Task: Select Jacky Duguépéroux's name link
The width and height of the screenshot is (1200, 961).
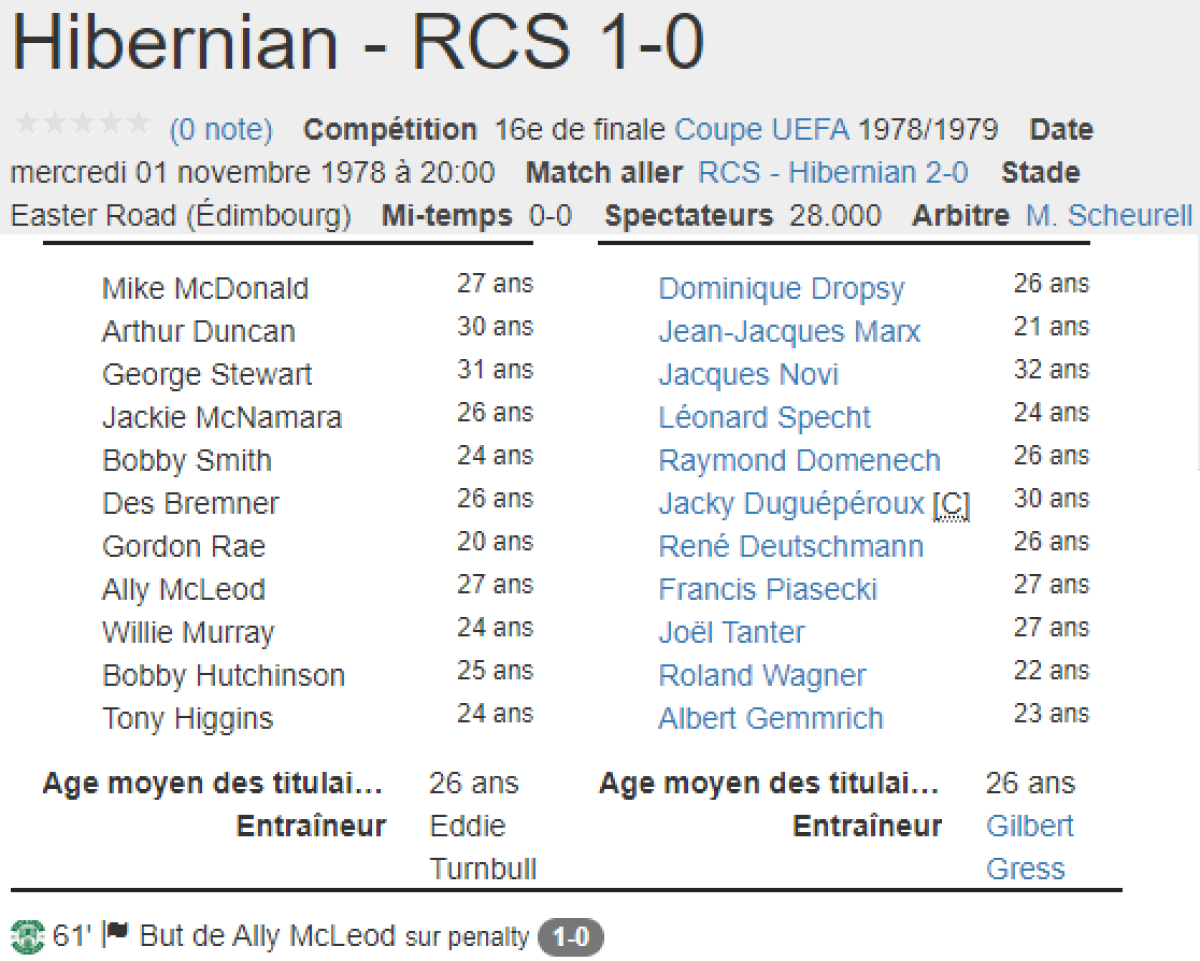Action: [791, 505]
